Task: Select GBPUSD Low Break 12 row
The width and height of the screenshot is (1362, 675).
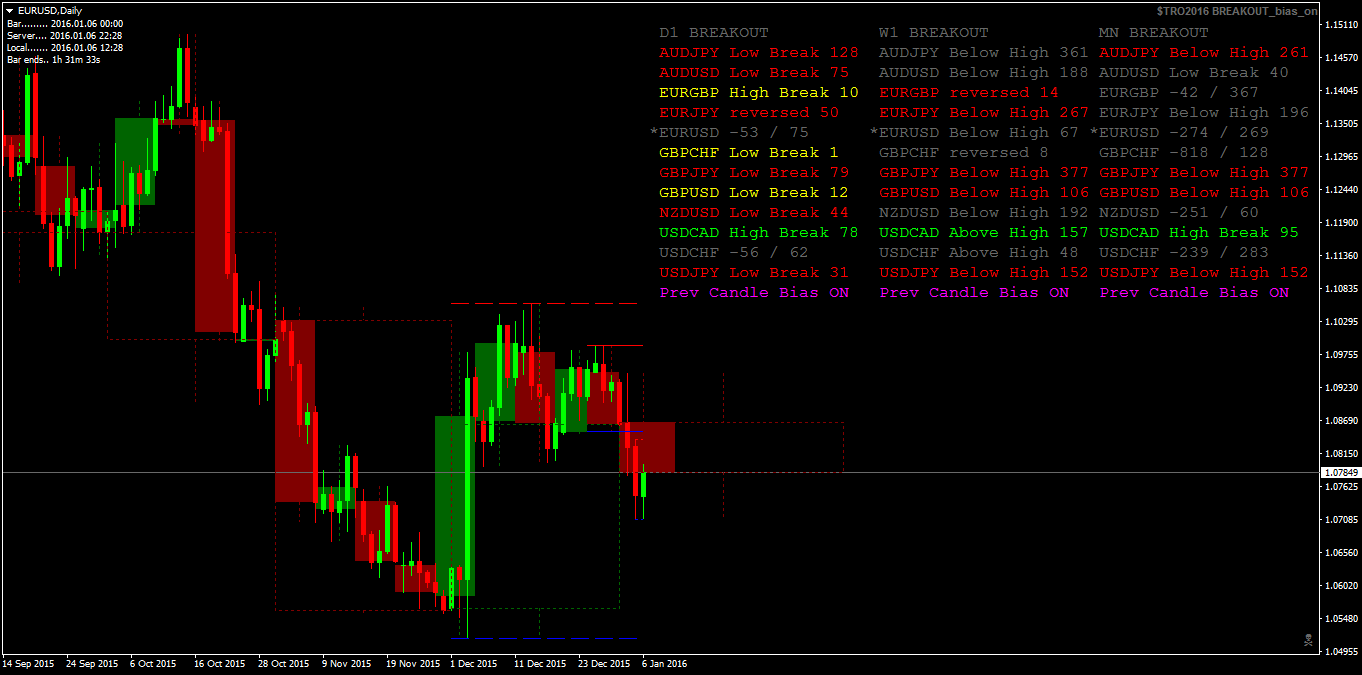Action: pos(754,193)
